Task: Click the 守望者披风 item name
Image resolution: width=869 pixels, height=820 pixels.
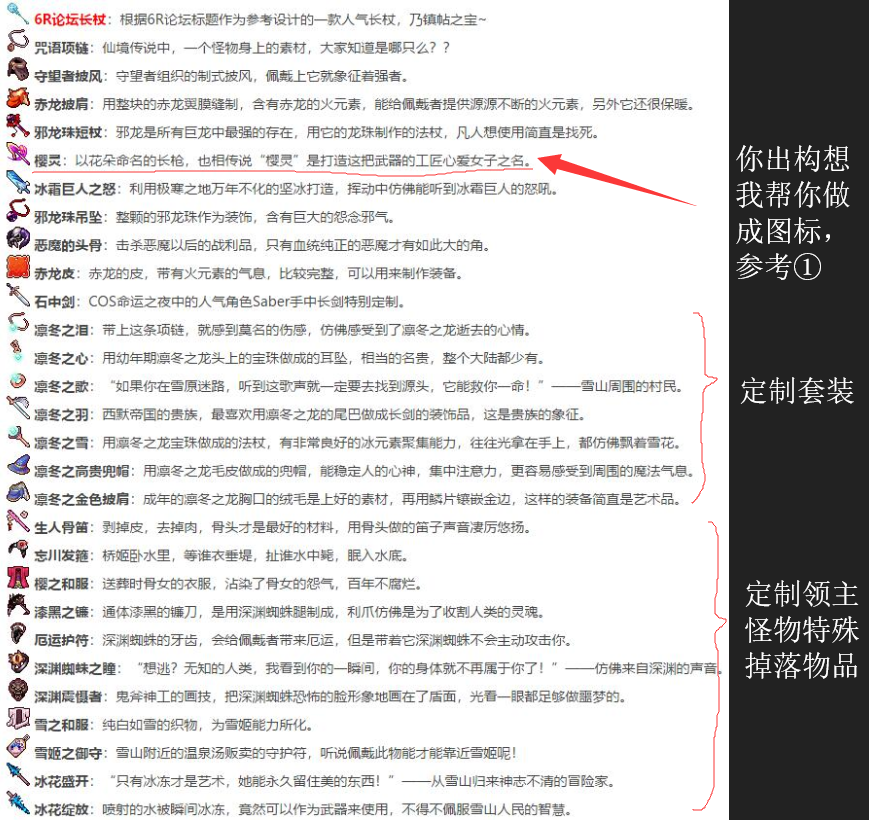Action: 68,76
